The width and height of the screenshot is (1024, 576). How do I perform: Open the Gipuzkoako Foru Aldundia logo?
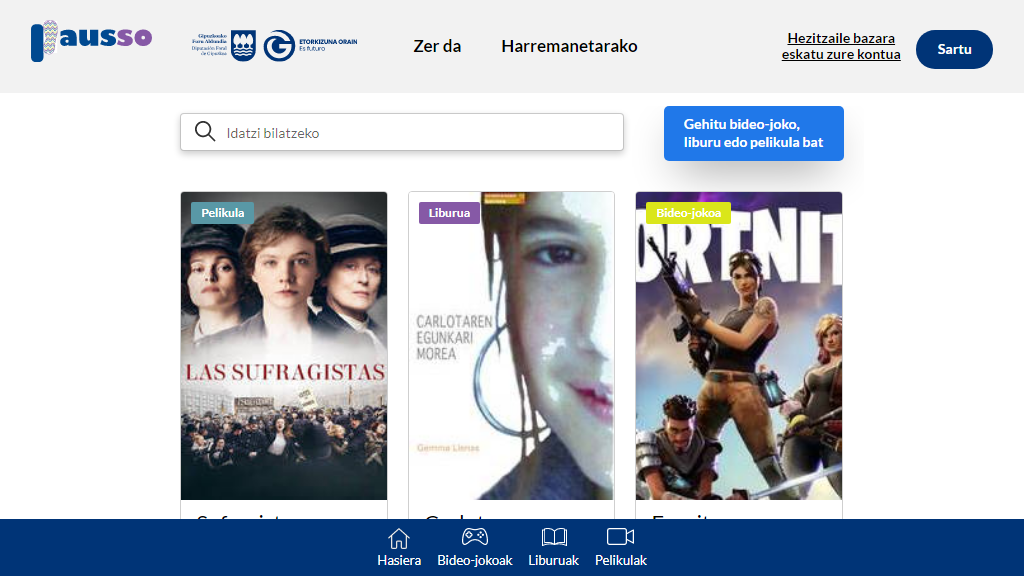point(223,46)
